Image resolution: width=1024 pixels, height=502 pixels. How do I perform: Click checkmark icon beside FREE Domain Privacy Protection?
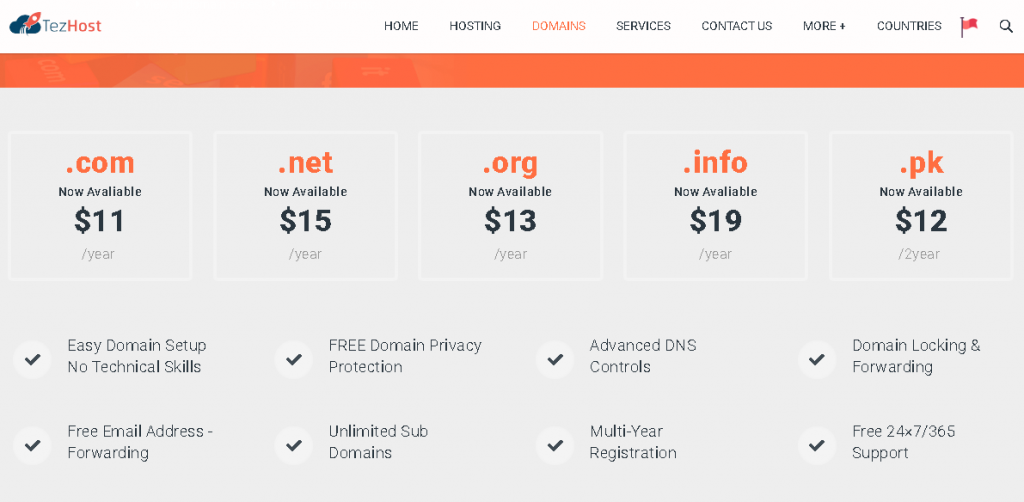coord(294,358)
